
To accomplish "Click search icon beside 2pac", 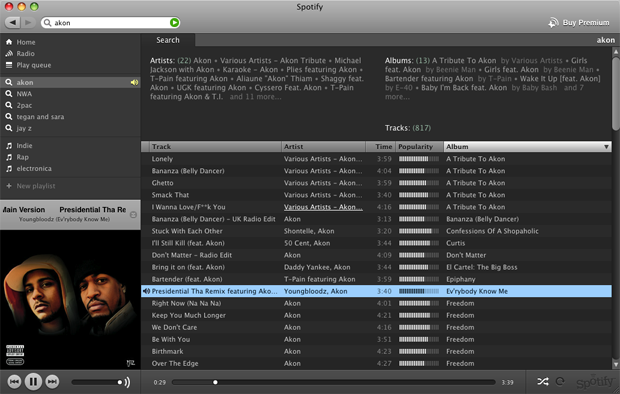I will pos(9,105).
